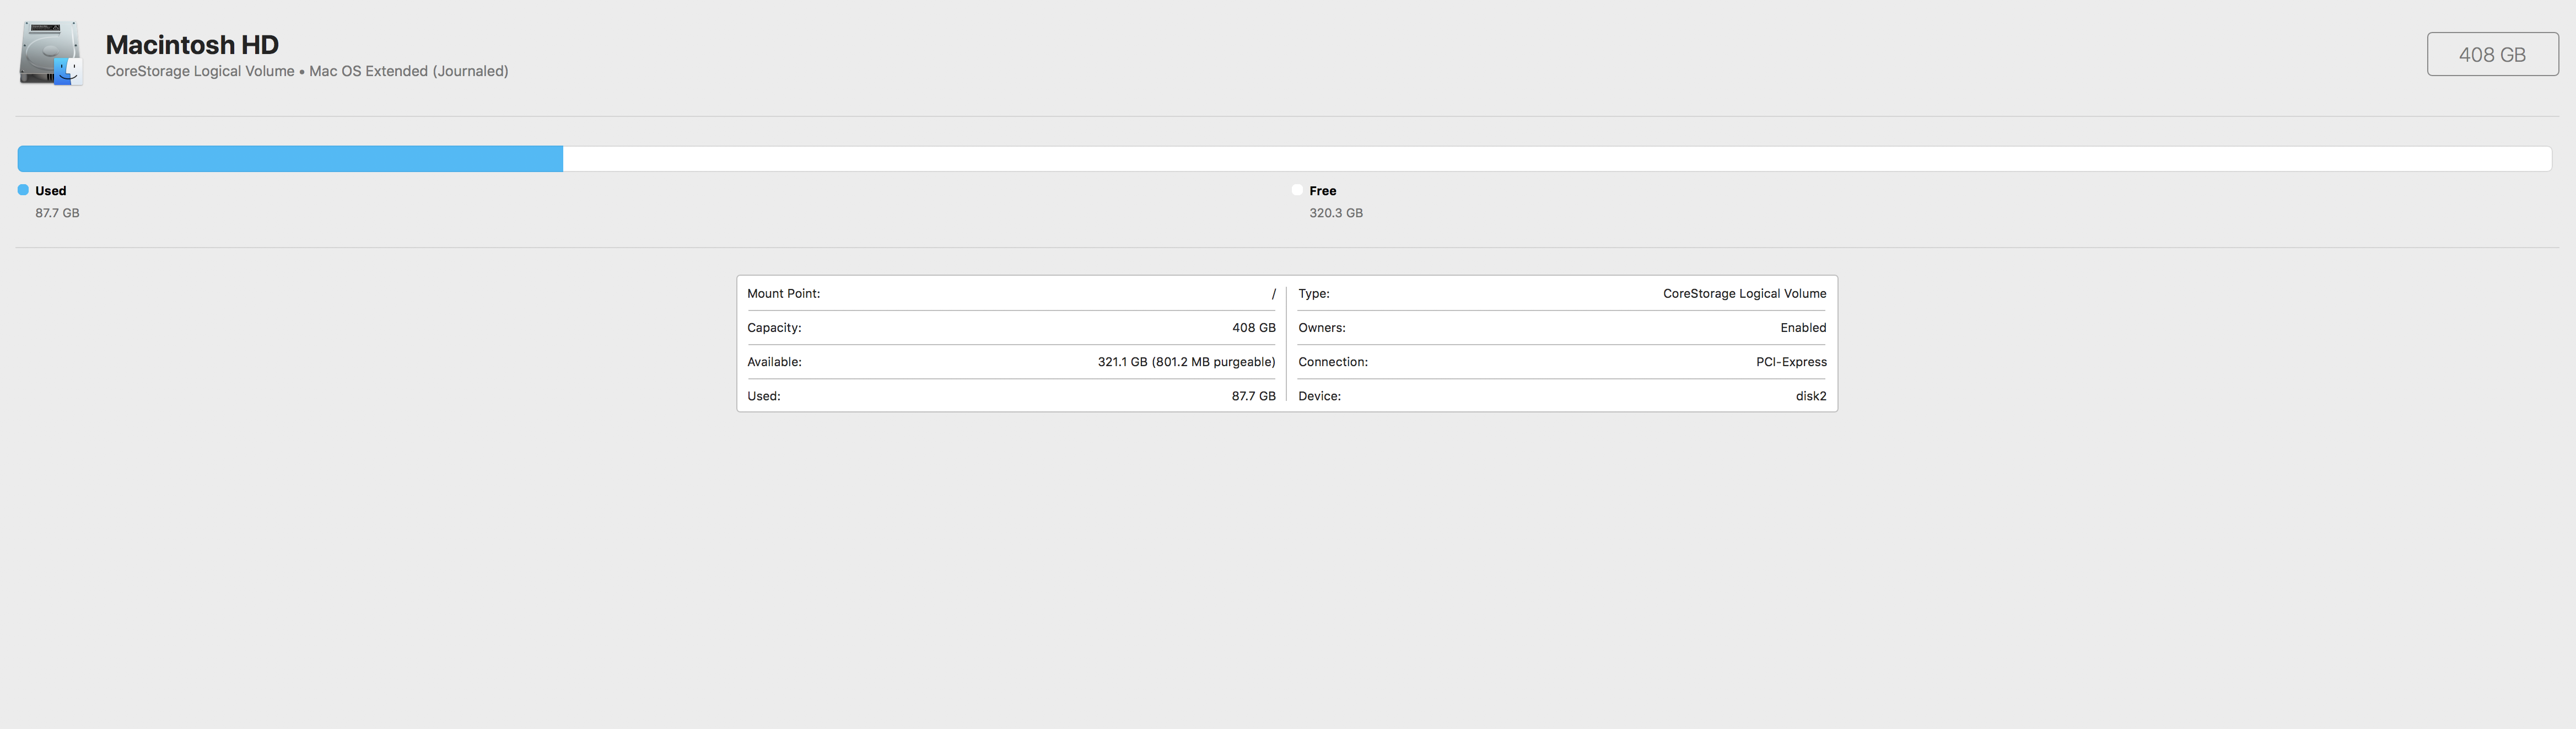Click the PCI-Express connection value
2576x729 pixels.
coord(1791,362)
